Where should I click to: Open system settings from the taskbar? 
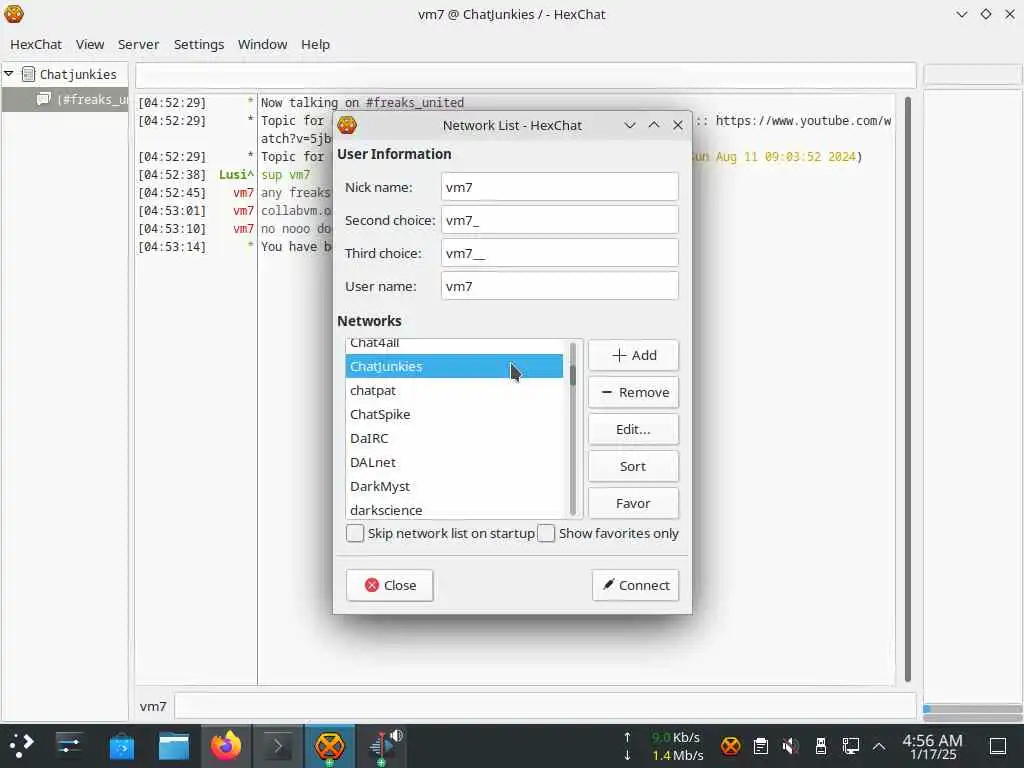69,745
